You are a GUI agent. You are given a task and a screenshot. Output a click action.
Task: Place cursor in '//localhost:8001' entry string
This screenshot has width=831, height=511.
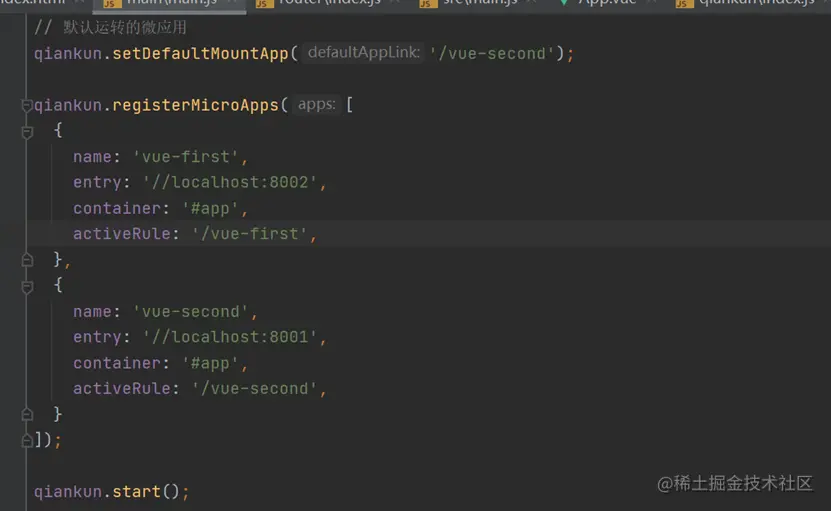tap(230, 337)
